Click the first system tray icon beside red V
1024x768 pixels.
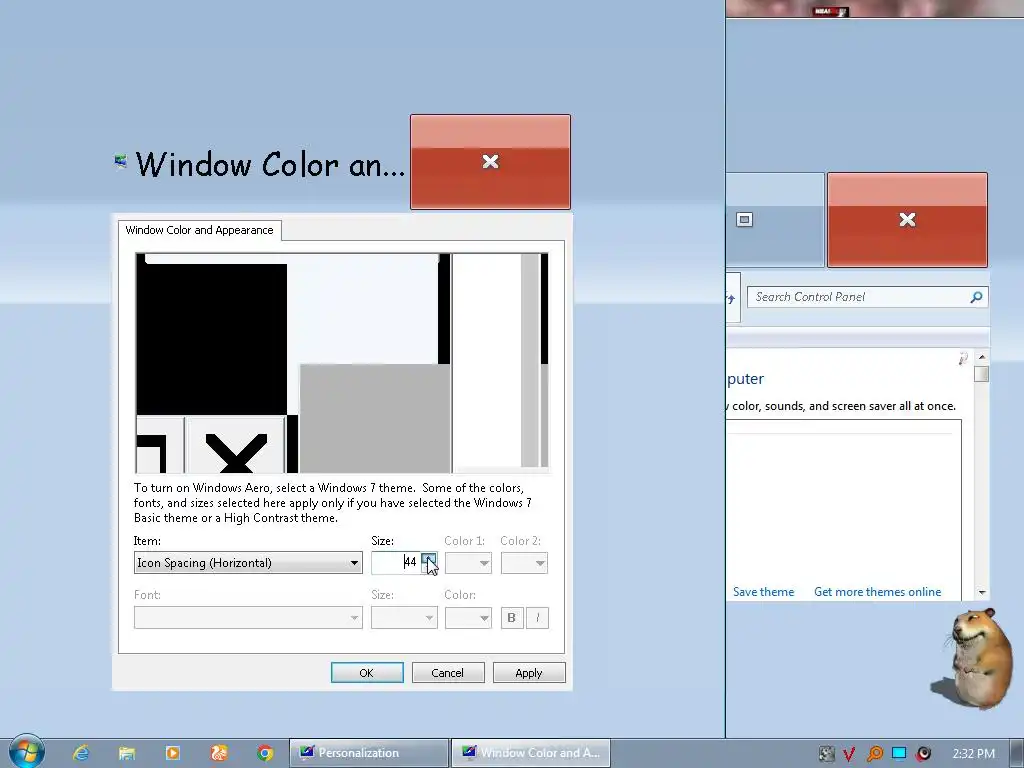click(827, 754)
